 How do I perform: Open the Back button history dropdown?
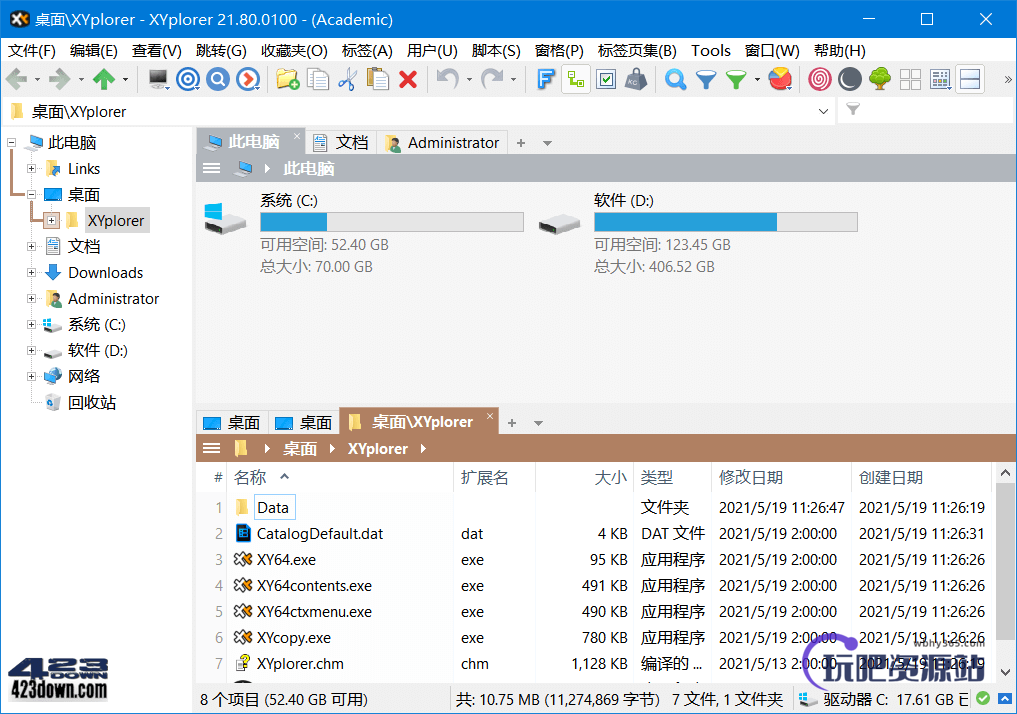pyautogui.click(x=37, y=80)
